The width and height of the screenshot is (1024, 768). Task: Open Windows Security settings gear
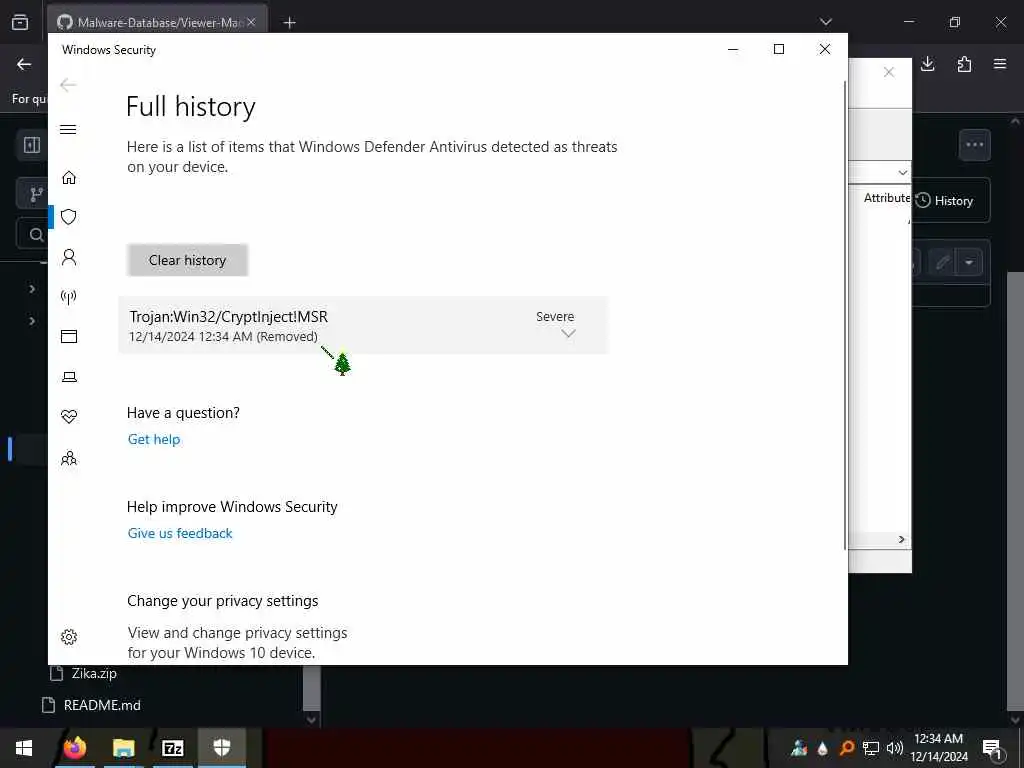(69, 637)
